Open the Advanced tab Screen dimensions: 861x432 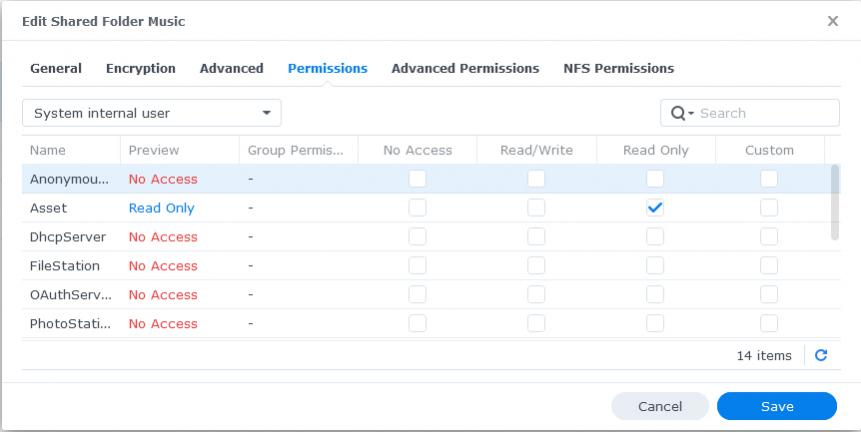(231, 69)
